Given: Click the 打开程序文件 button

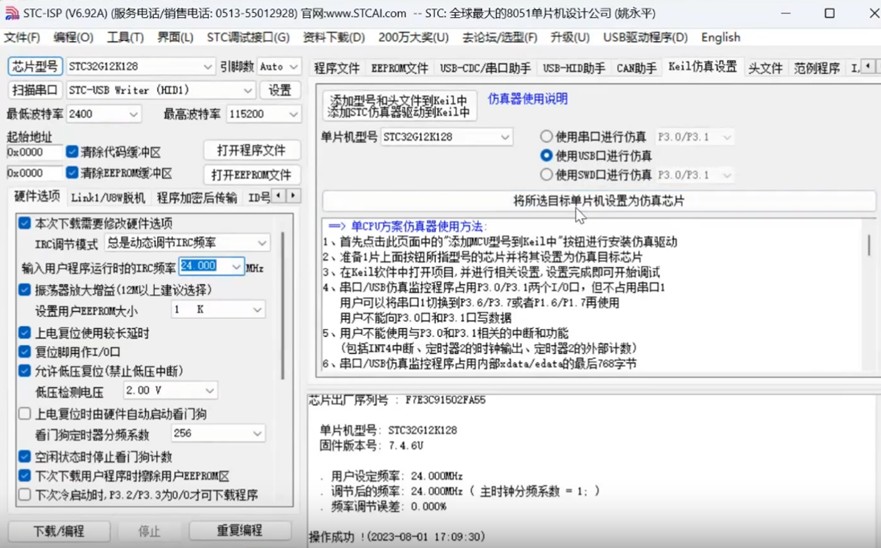Looking at the screenshot, I should 251,151.
